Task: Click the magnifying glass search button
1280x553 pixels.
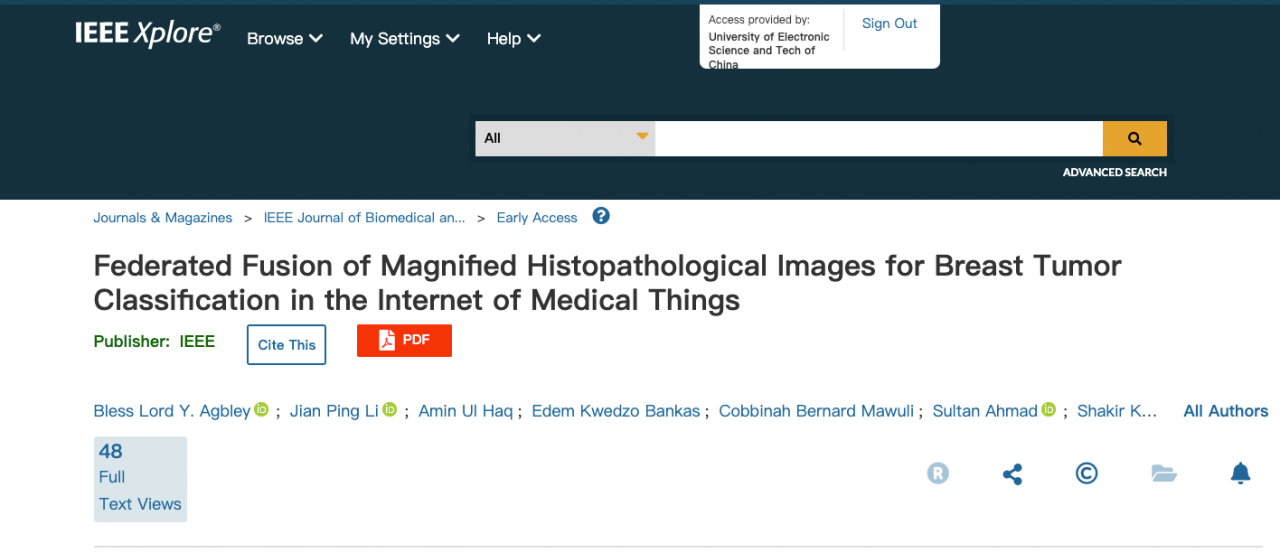Action: pyautogui.click(x=1134, y=139)
